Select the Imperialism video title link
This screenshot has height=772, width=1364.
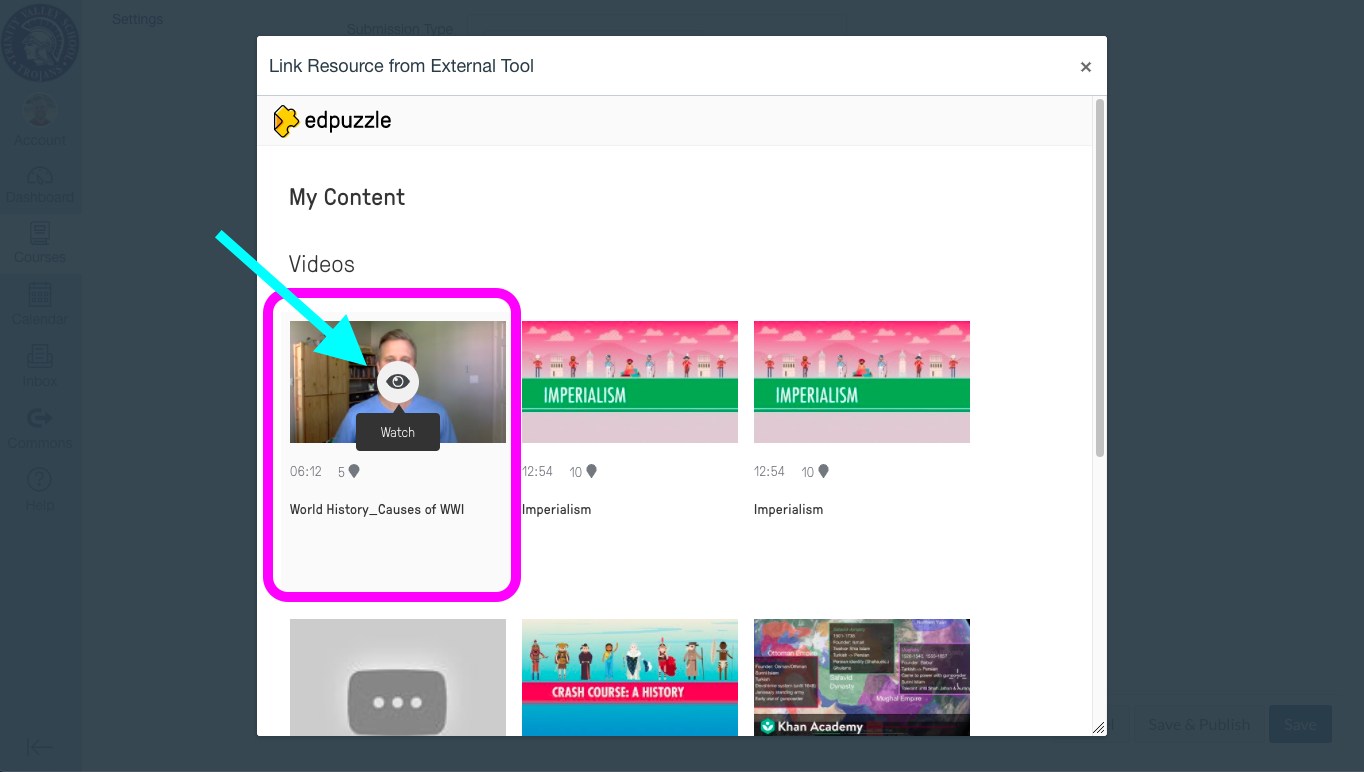pos(556,509)
